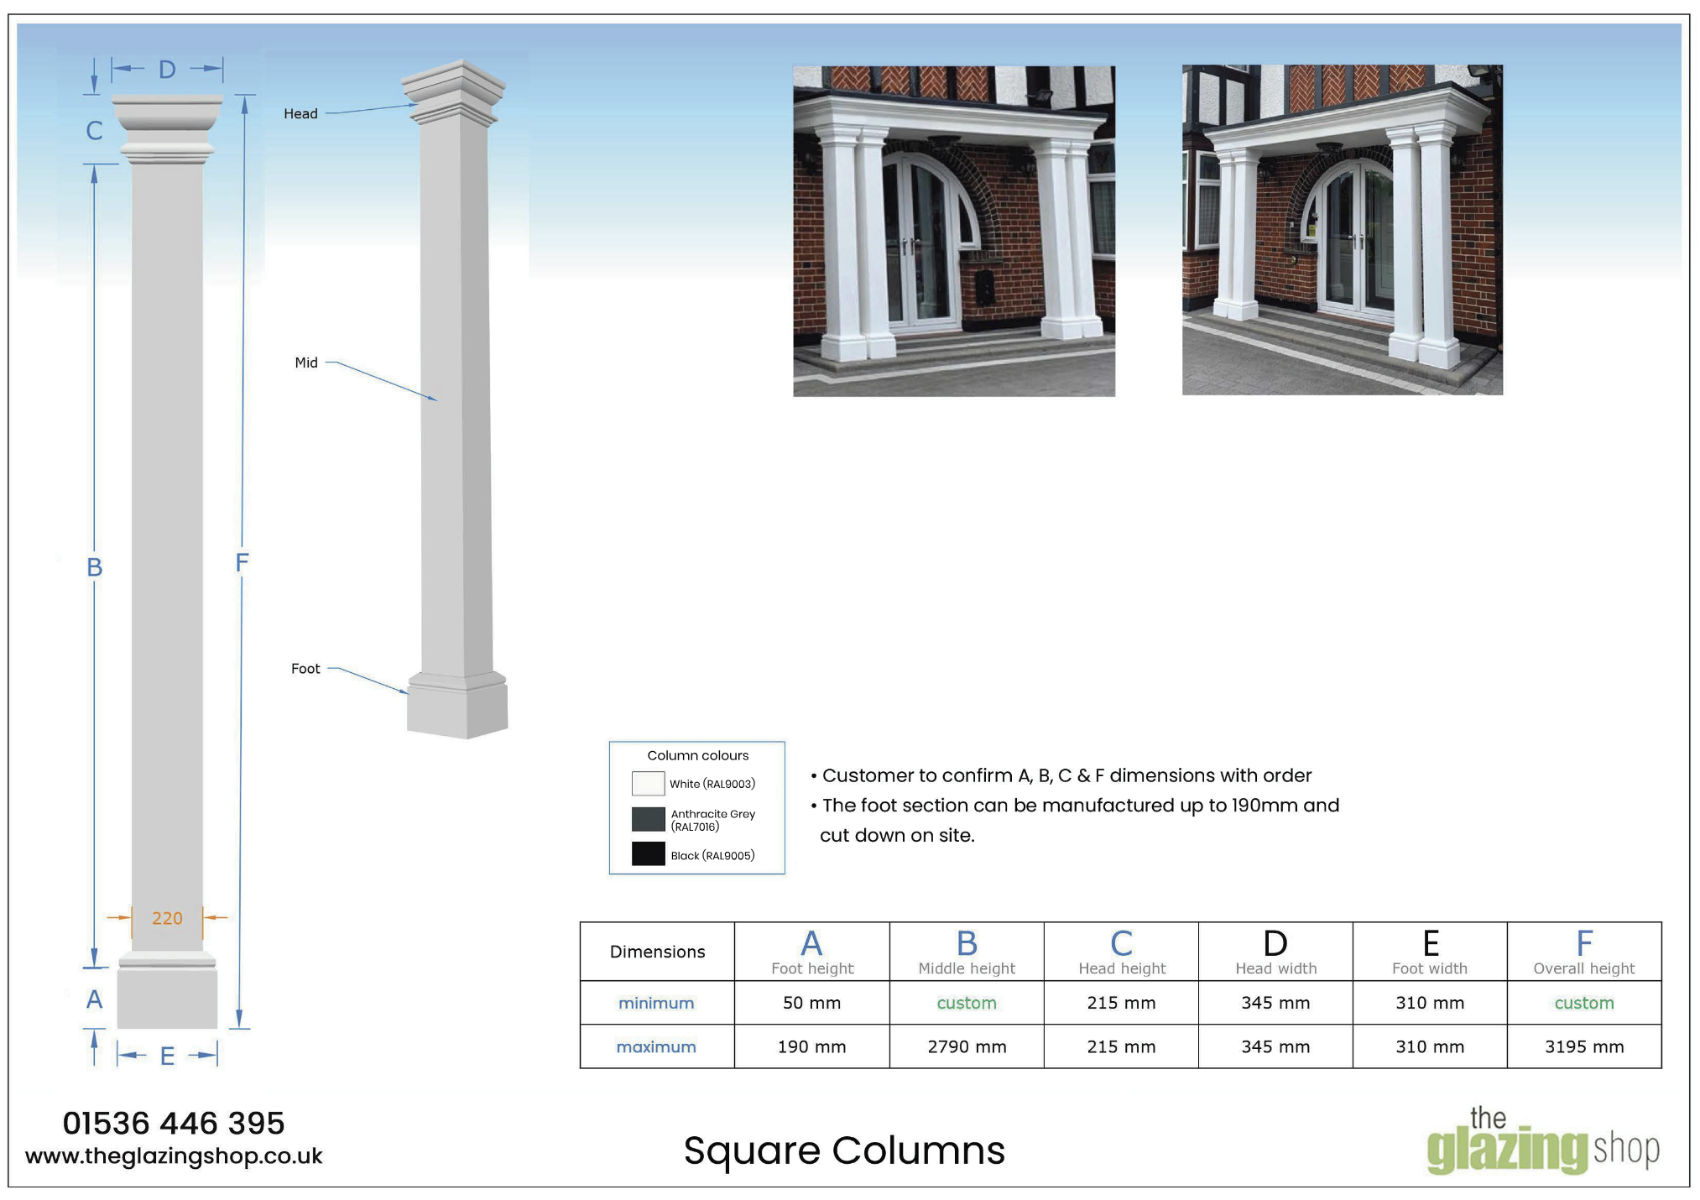Select the 3195 mm overall height cell

point(1583,1047)
